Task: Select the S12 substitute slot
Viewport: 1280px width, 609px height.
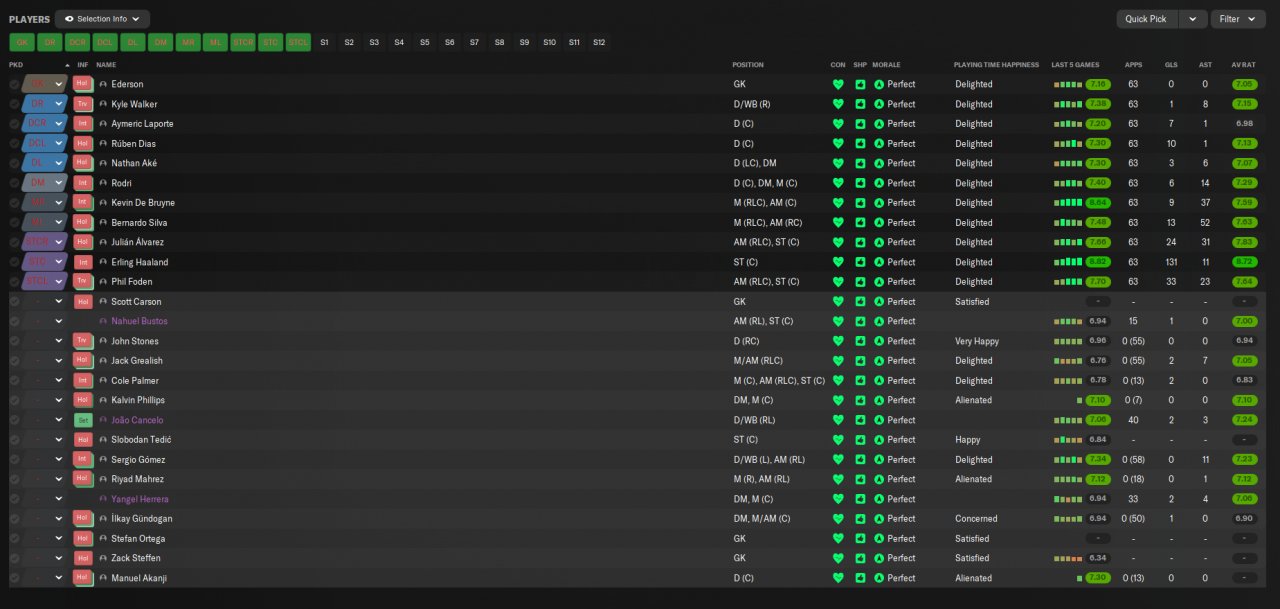Action: 599,42
